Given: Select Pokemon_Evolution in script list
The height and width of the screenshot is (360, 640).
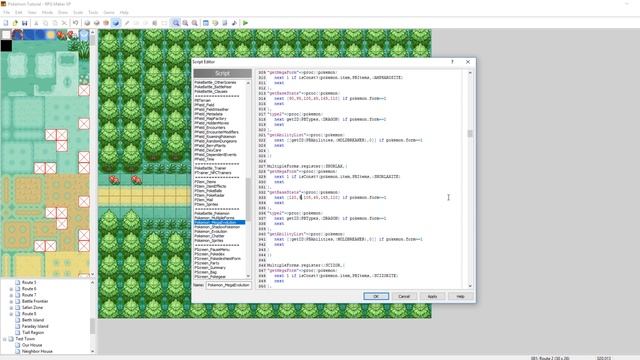Looking at the screenshot, I should pos(211,231).
